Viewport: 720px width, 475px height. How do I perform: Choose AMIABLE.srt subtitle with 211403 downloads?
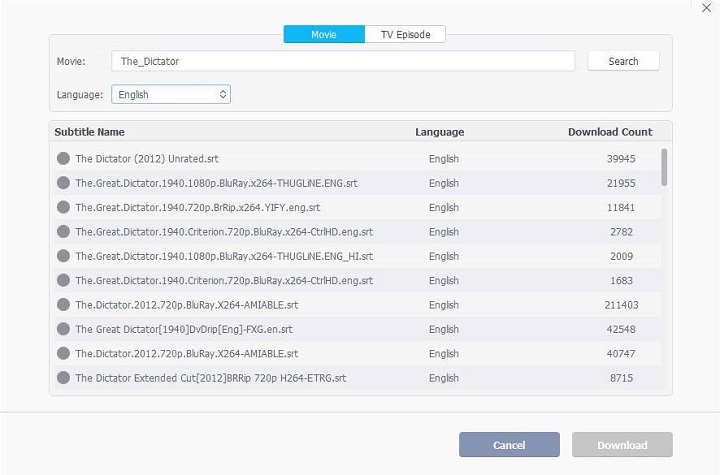tap(63, 305)
